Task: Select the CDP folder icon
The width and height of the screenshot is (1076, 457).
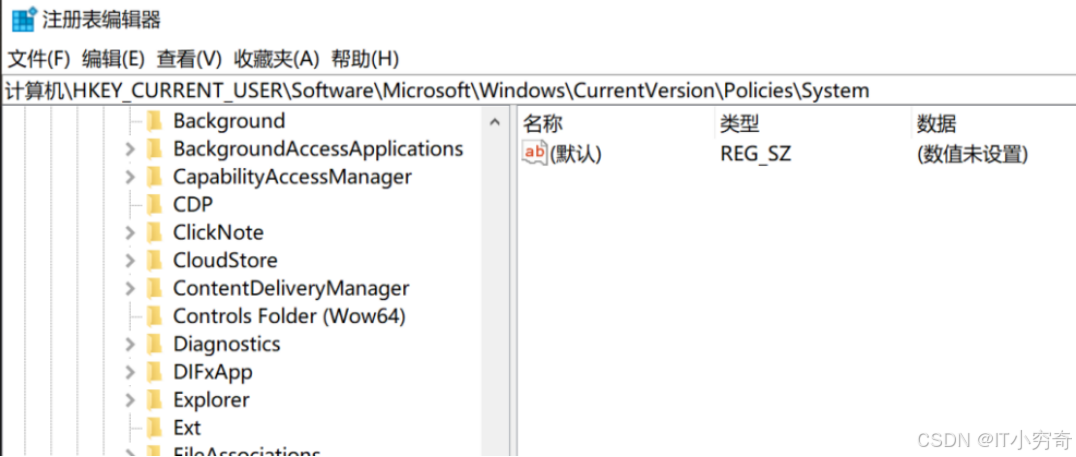Action: coord(155,204)
